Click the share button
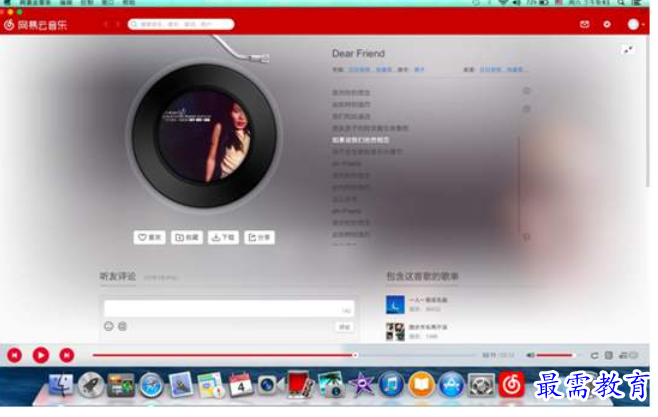The width and height of the screenshot is (658, 417). tap(259, 237)
